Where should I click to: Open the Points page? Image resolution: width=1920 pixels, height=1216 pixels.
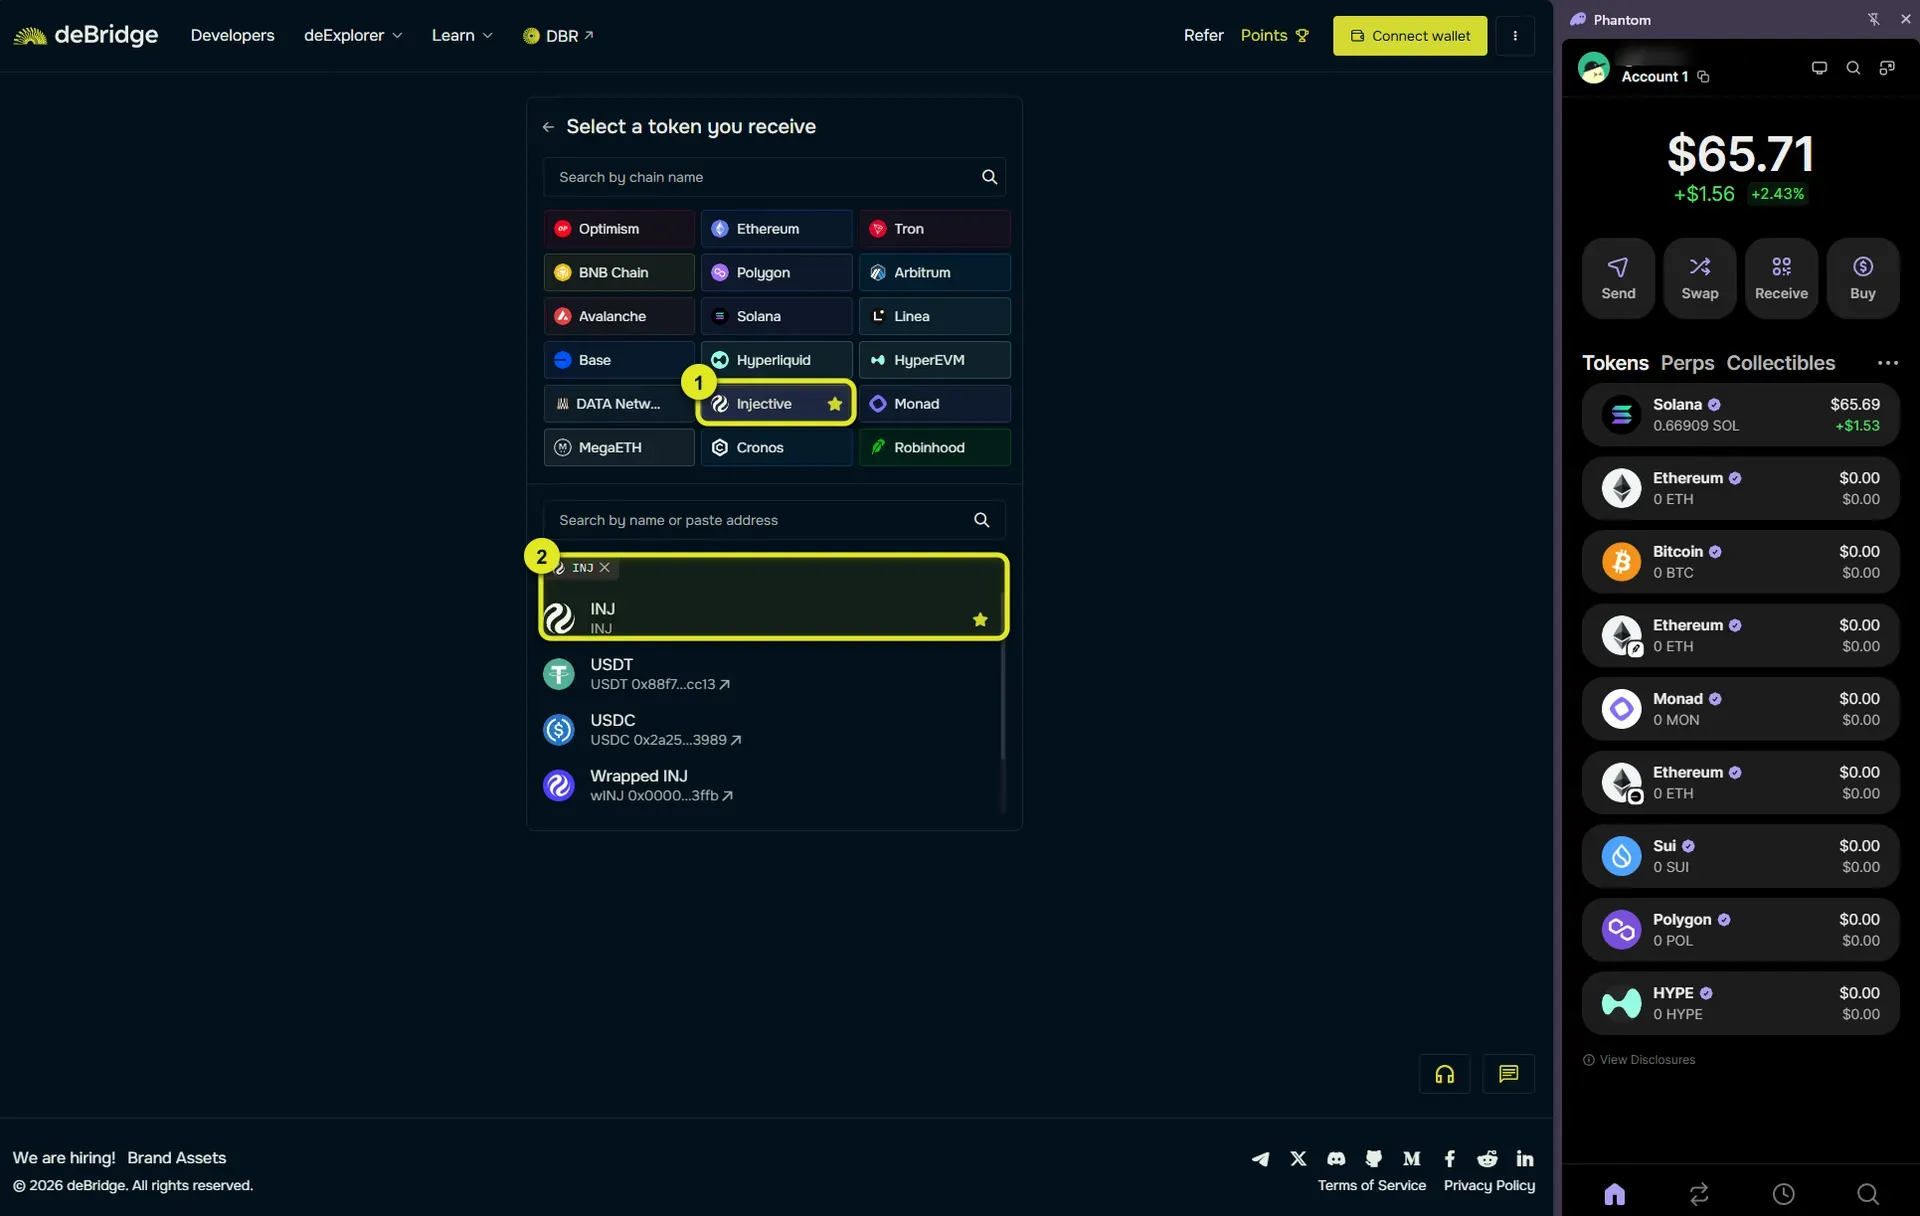[1274, 35]
